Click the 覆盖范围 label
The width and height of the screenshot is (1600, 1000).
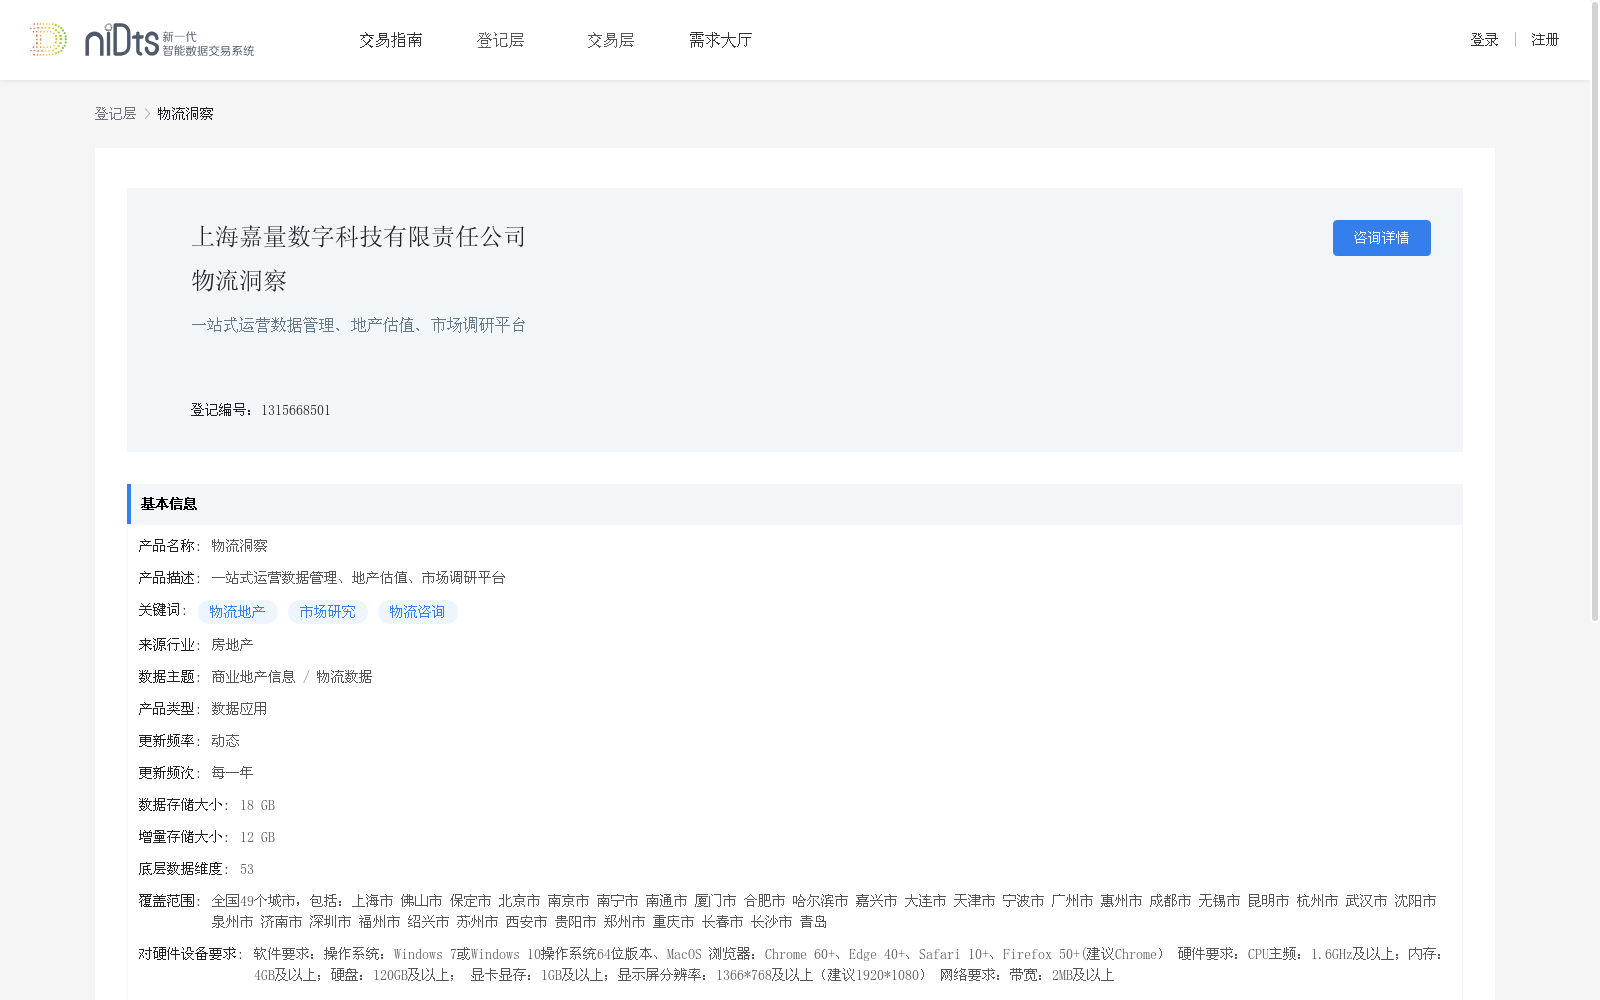(169, 901)
